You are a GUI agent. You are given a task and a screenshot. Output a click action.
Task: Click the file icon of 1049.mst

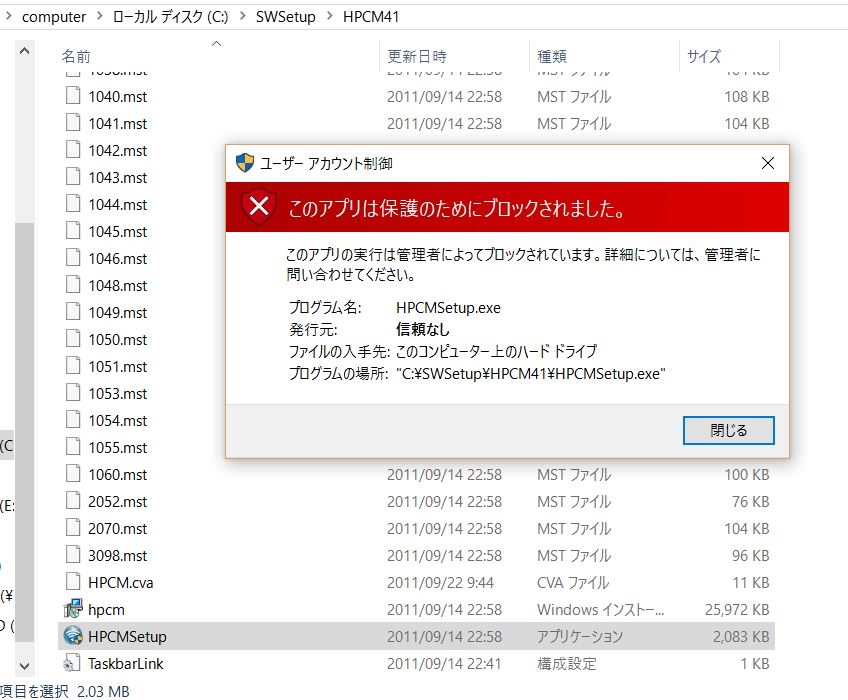click(73, 312)
